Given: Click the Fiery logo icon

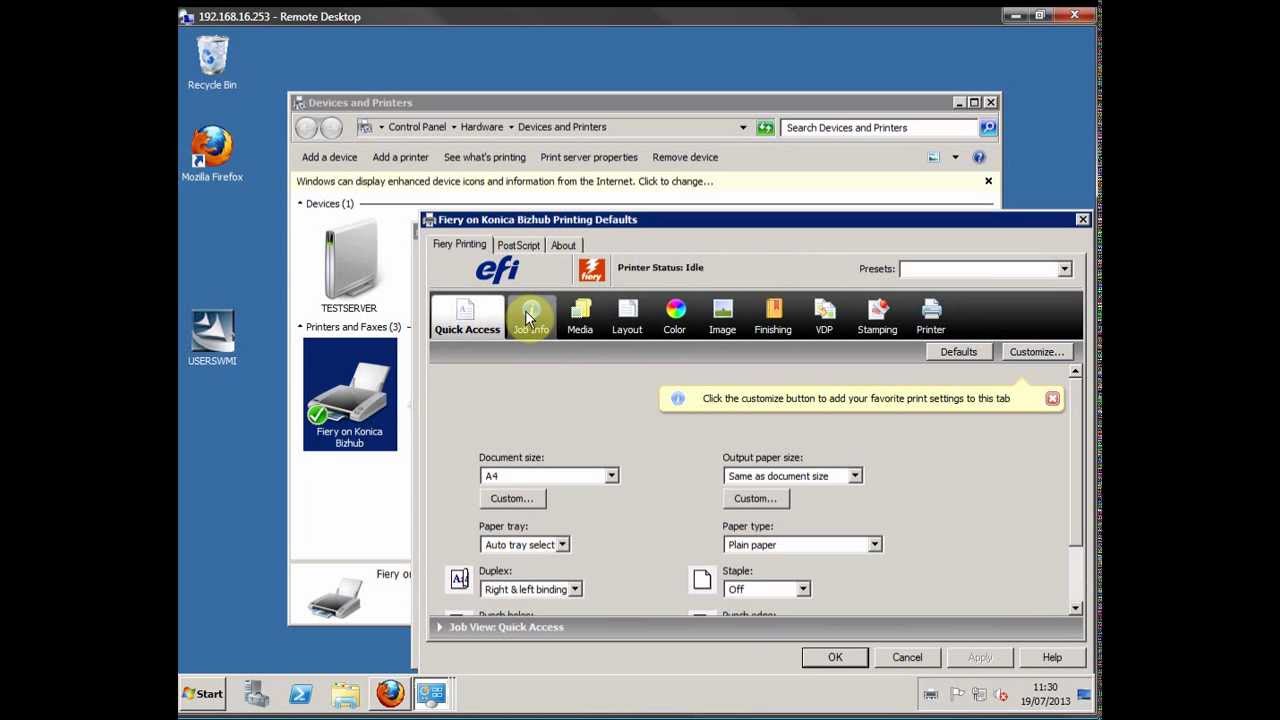Looking at the screenshot, I should (592, 269).
